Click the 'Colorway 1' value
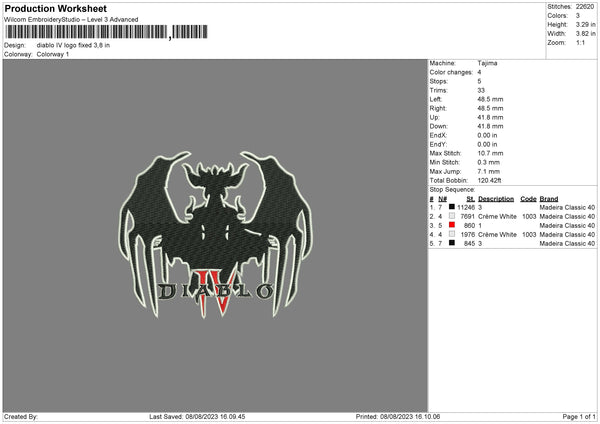The image size is (600, 424). coord(53,54)
